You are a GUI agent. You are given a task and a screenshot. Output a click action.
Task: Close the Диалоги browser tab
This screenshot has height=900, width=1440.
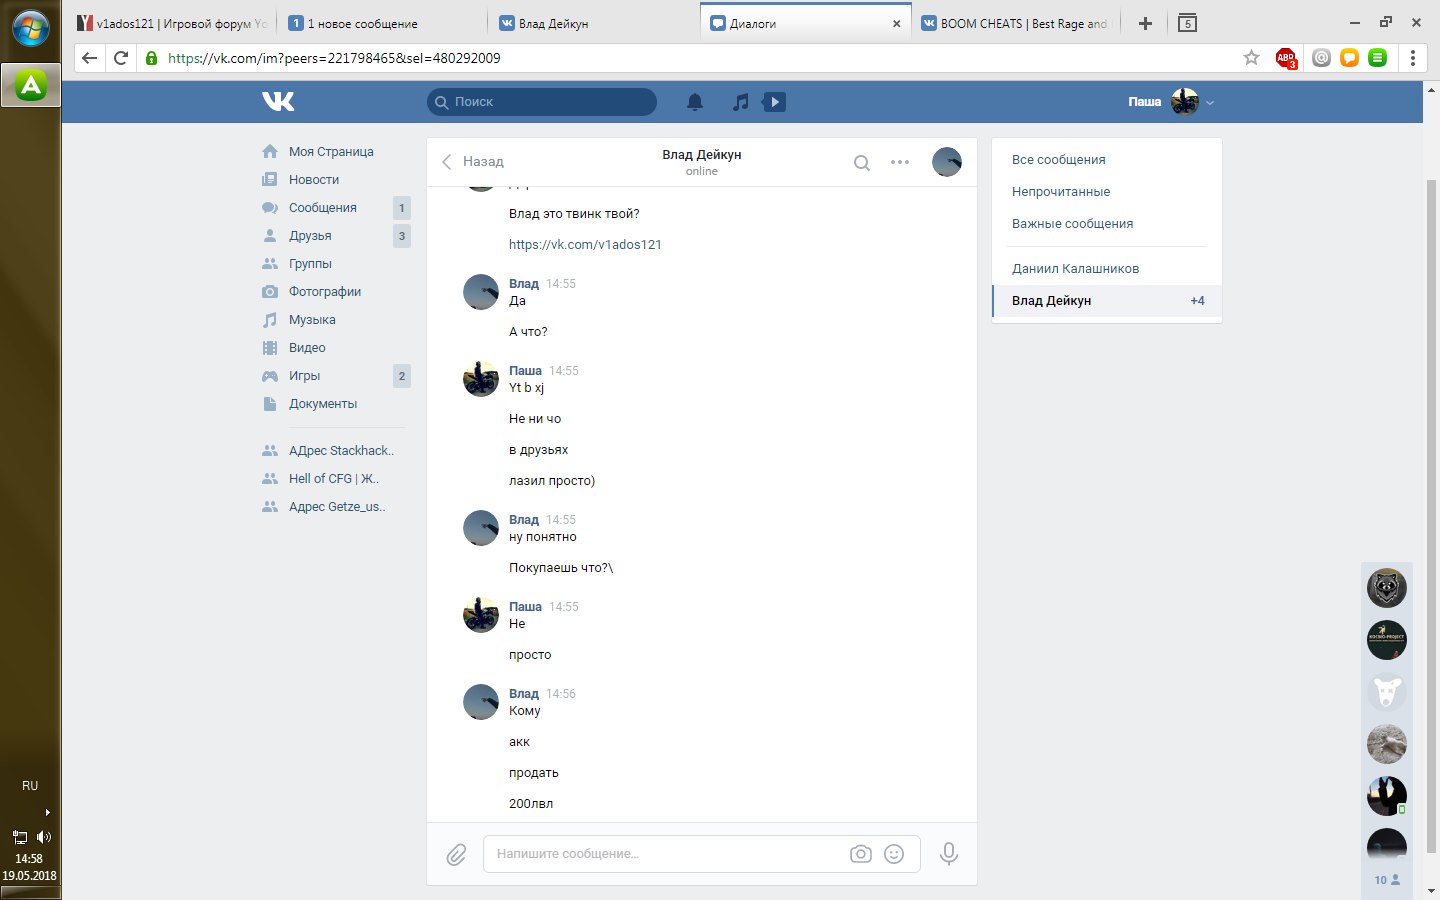896,24
